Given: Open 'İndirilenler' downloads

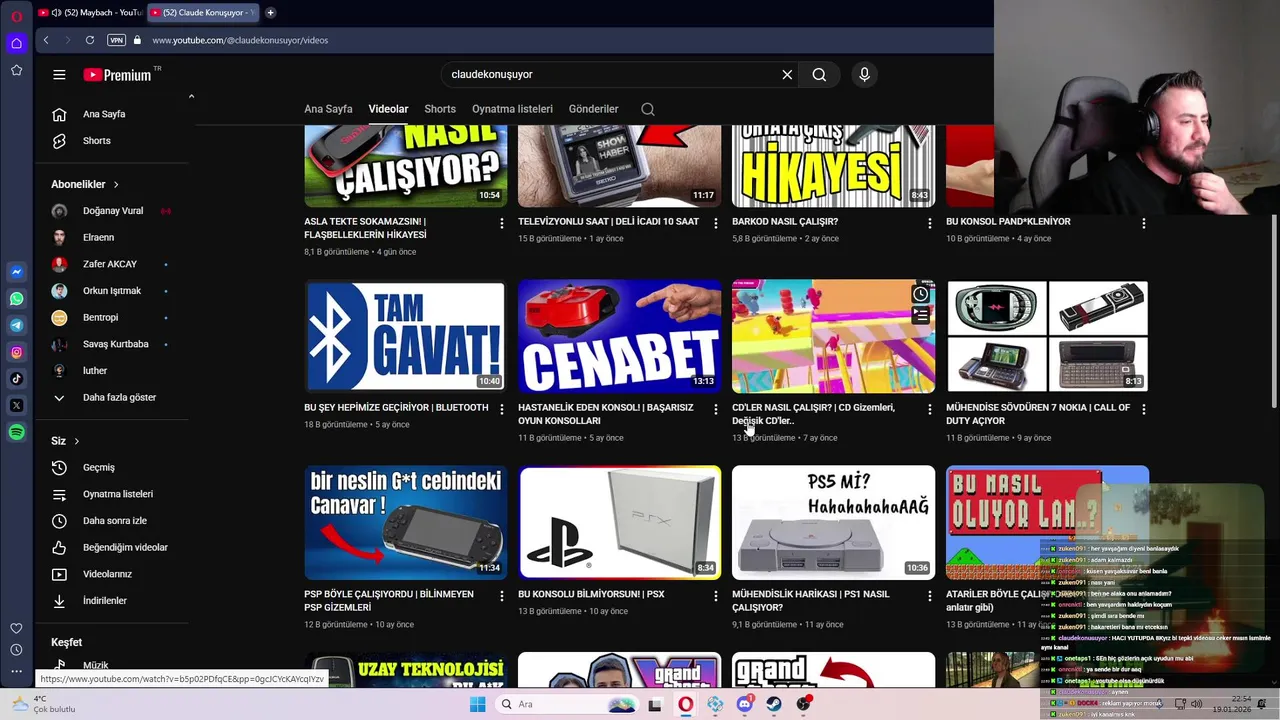Looking at the screenshot, I should pyautogui.click(x=105, y=601).
